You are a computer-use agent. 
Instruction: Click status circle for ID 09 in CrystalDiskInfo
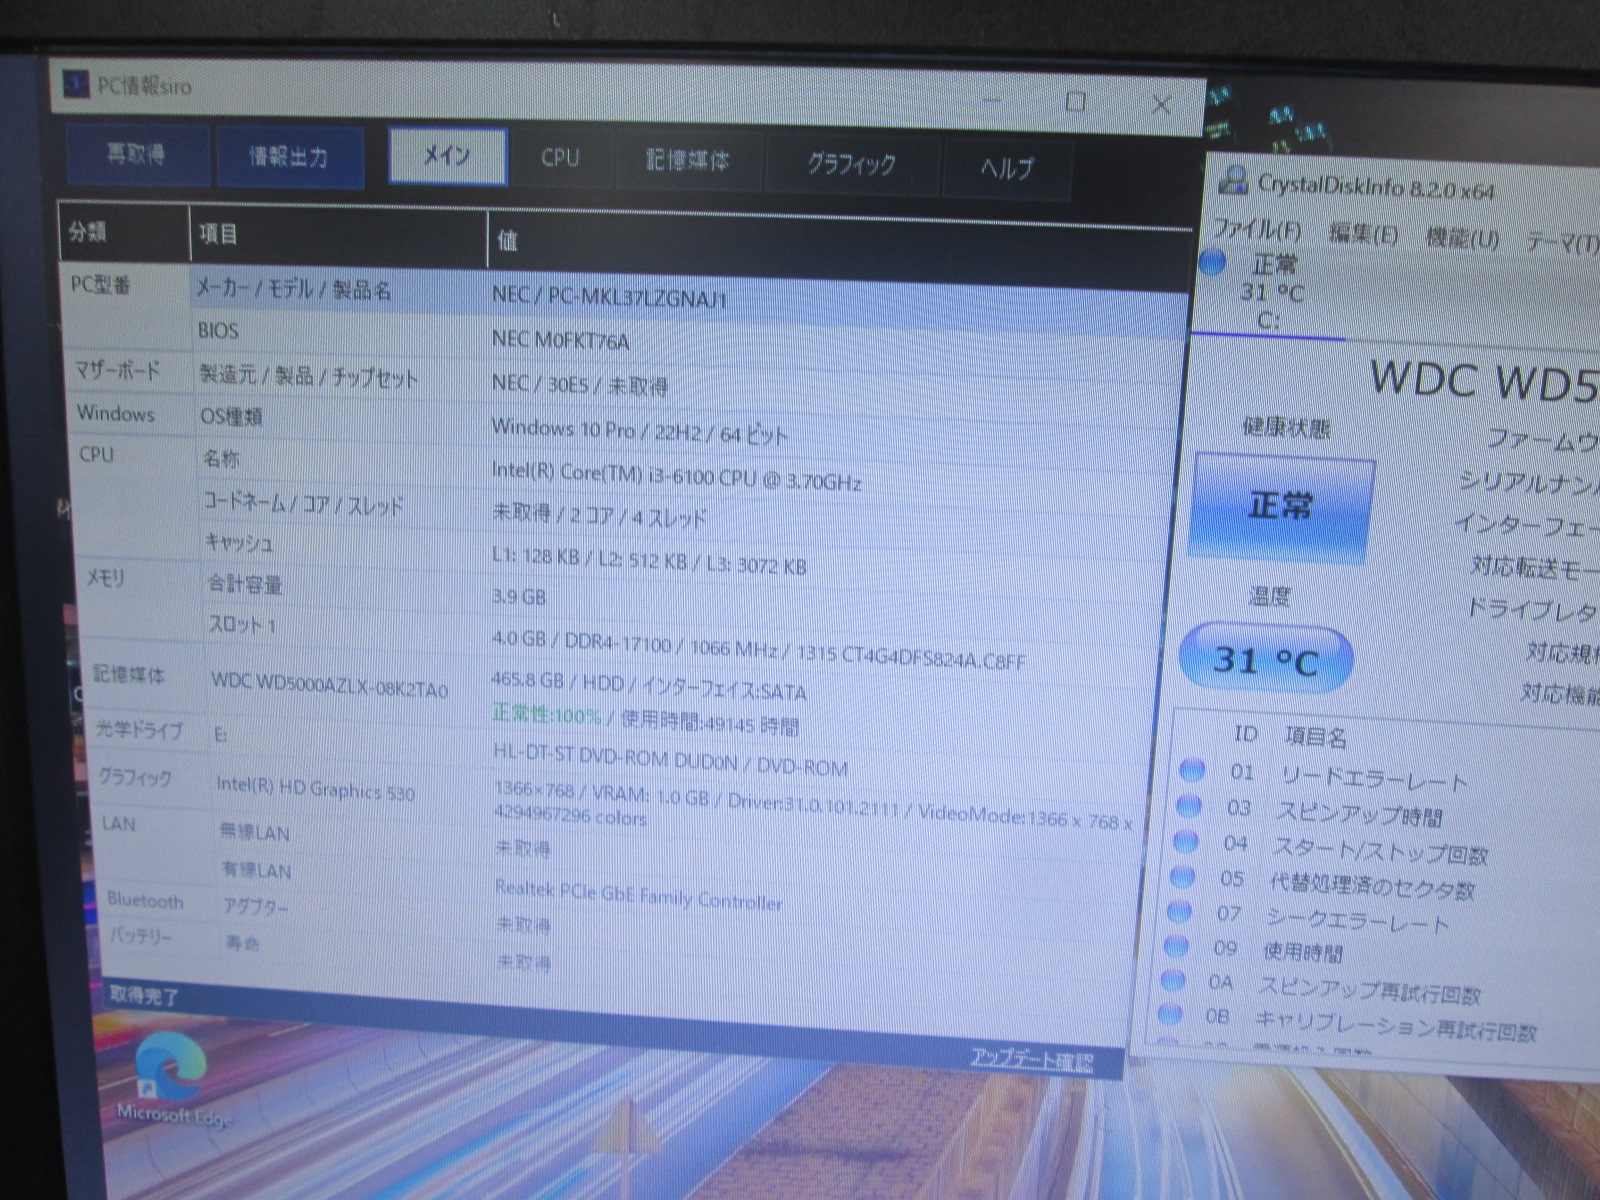pos(1176,946)
